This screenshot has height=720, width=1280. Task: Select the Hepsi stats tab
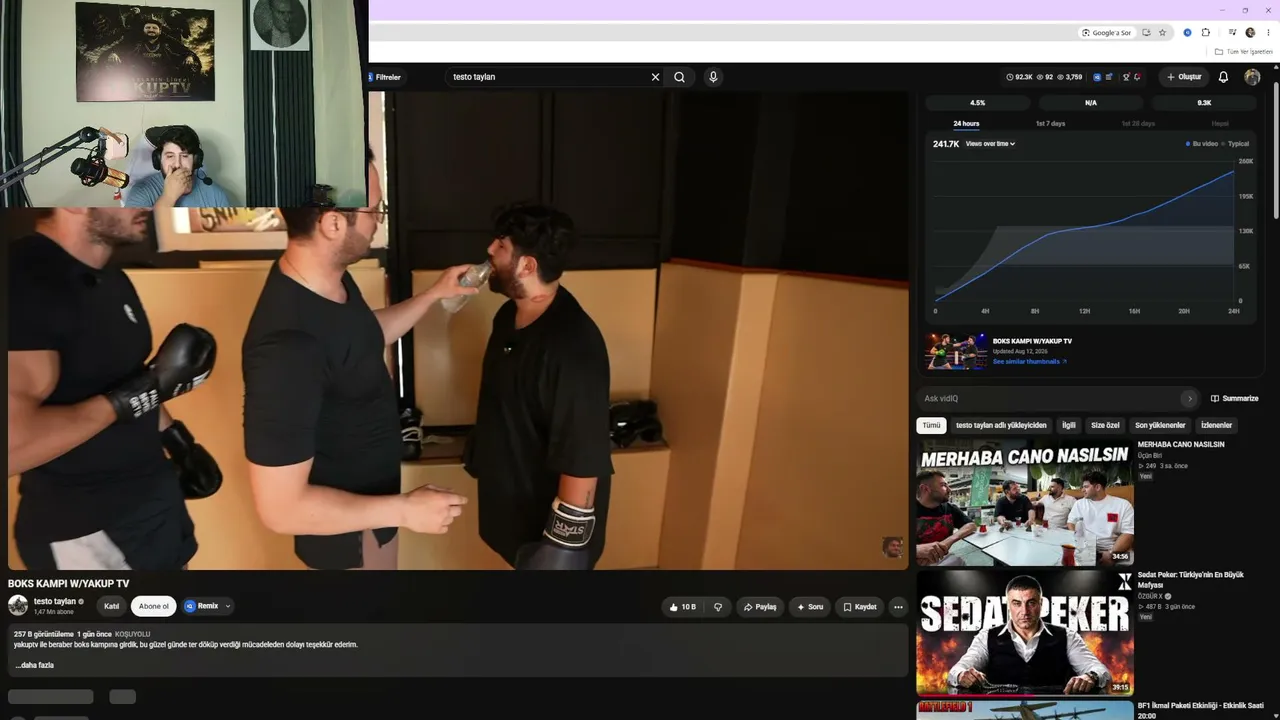1220,124
